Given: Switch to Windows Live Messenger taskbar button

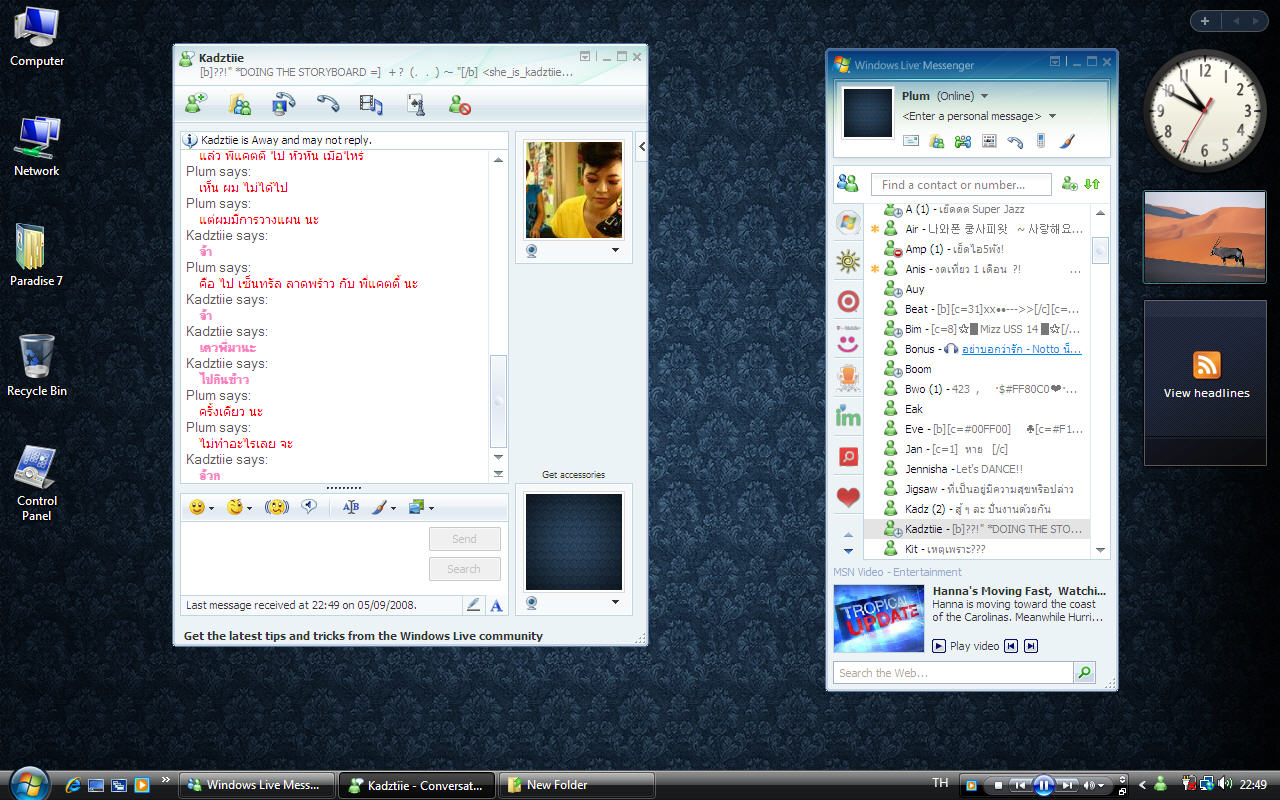Looking at the screenshot, I should coord(259,785).
